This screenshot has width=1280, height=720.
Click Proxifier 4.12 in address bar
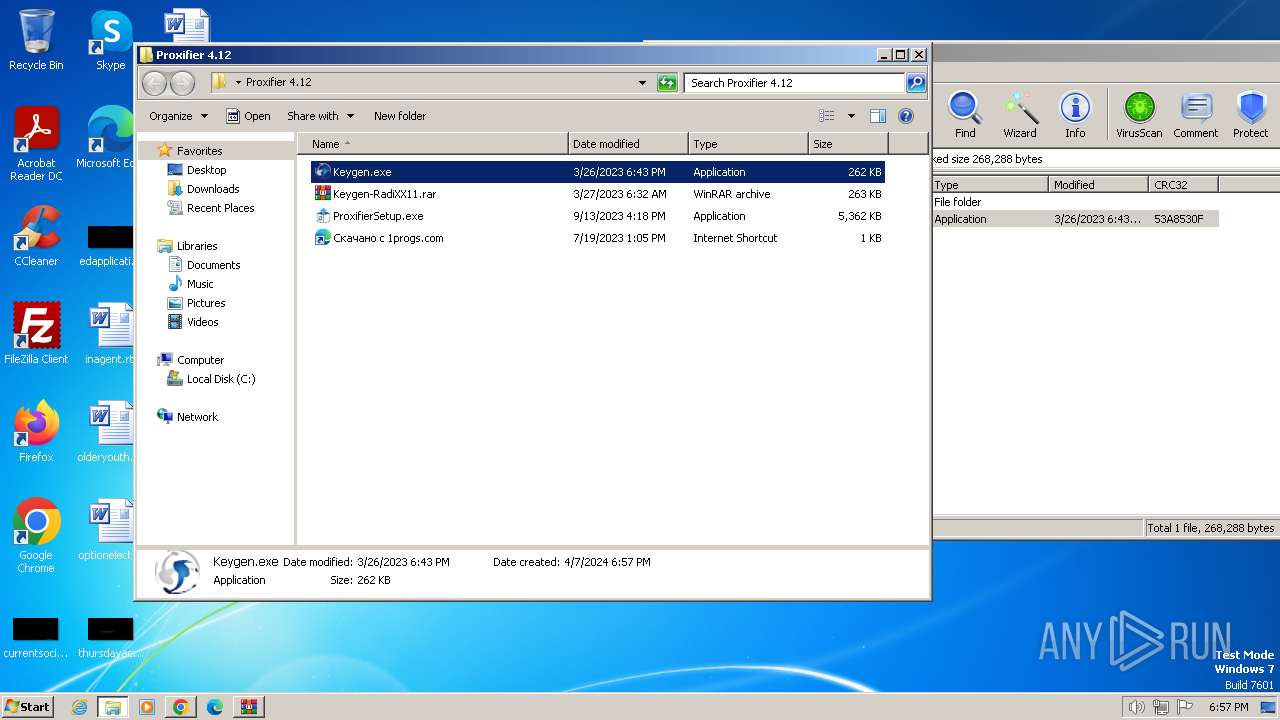click(279, 83)
